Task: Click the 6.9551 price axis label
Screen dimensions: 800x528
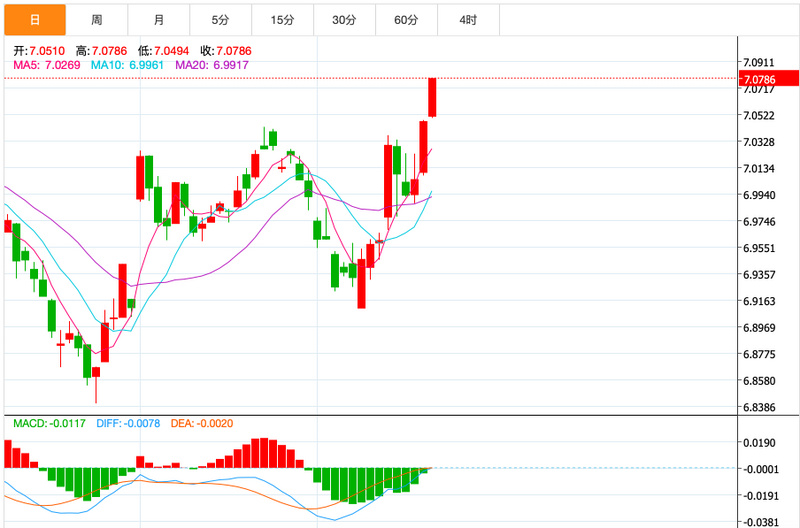Action: pyautogui.click(x=759, y=248)
